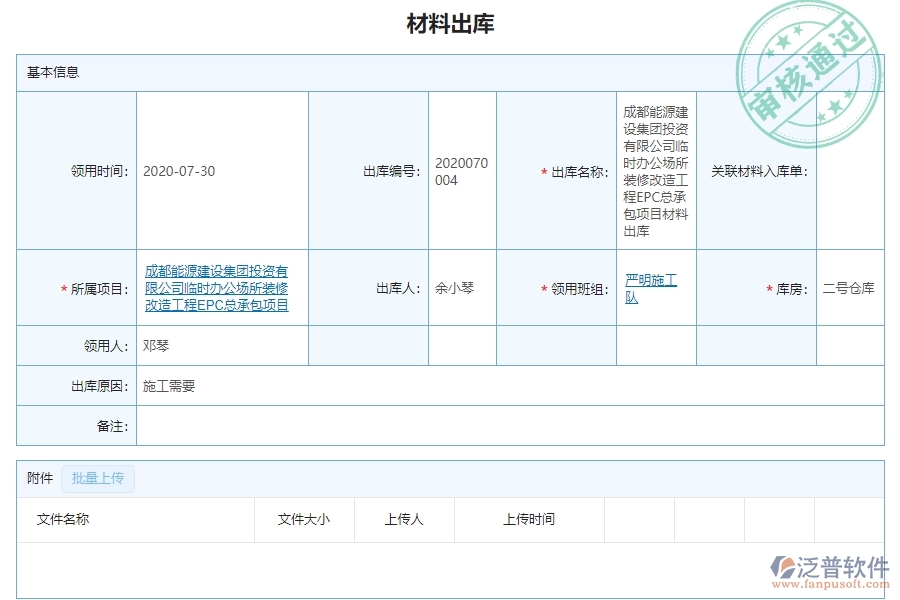Click the 上传人 column header

(x=403, y=519)
